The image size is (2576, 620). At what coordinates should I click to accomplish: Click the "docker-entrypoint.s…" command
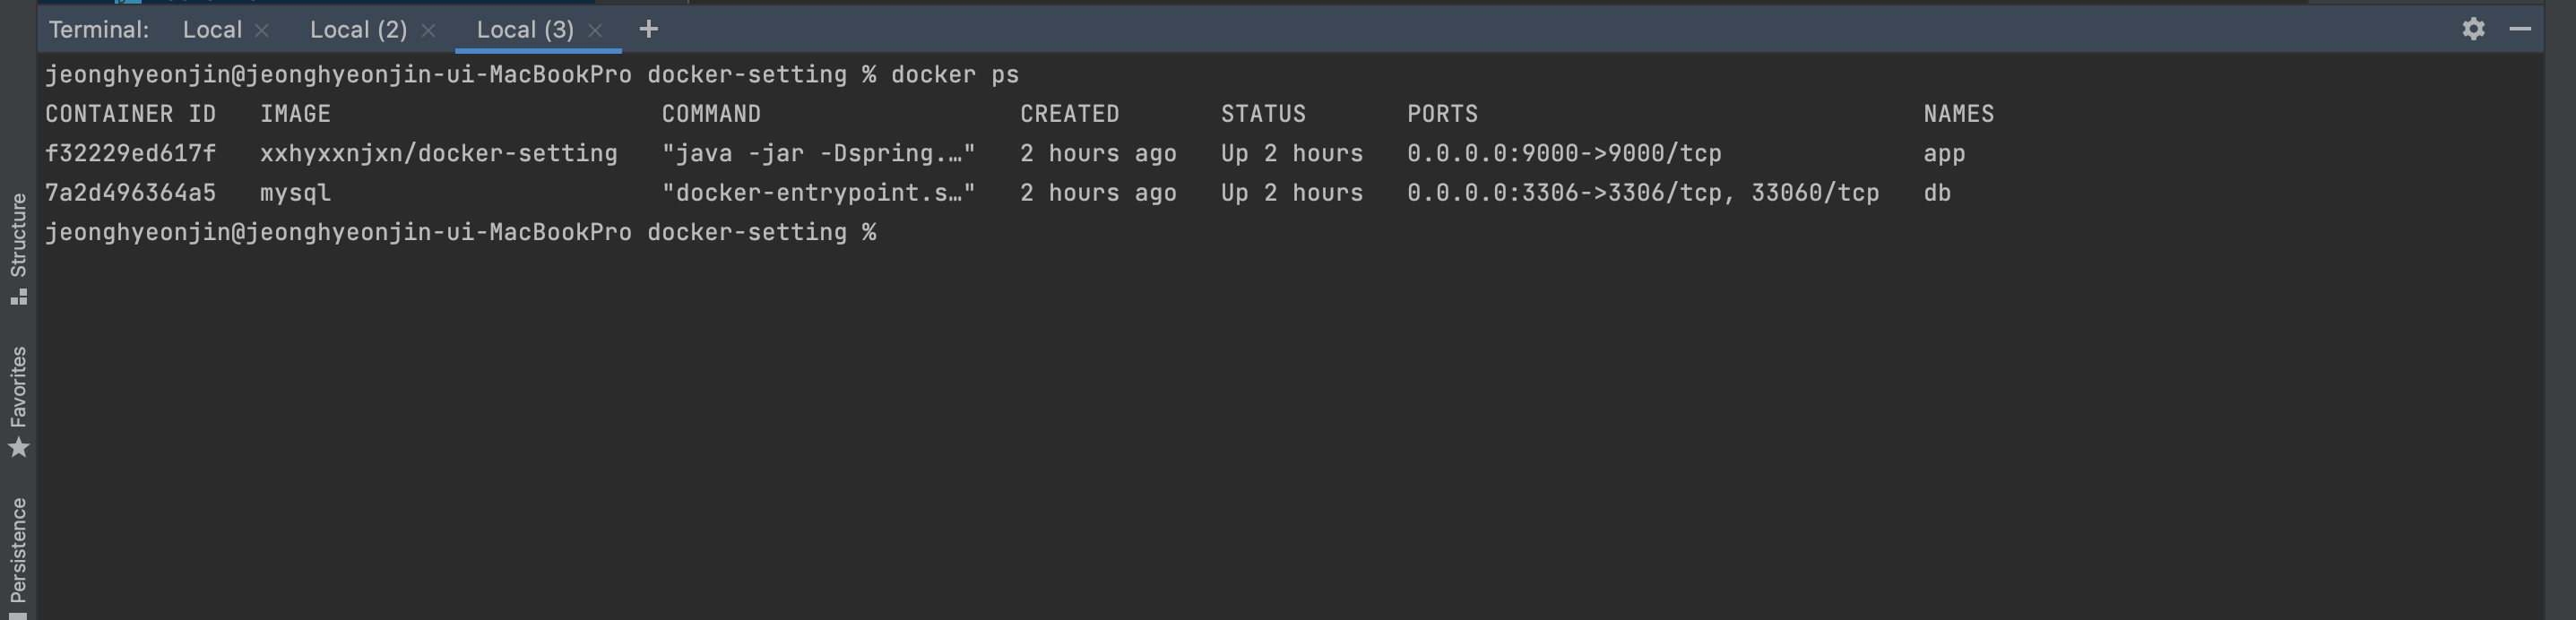[818, 192]
